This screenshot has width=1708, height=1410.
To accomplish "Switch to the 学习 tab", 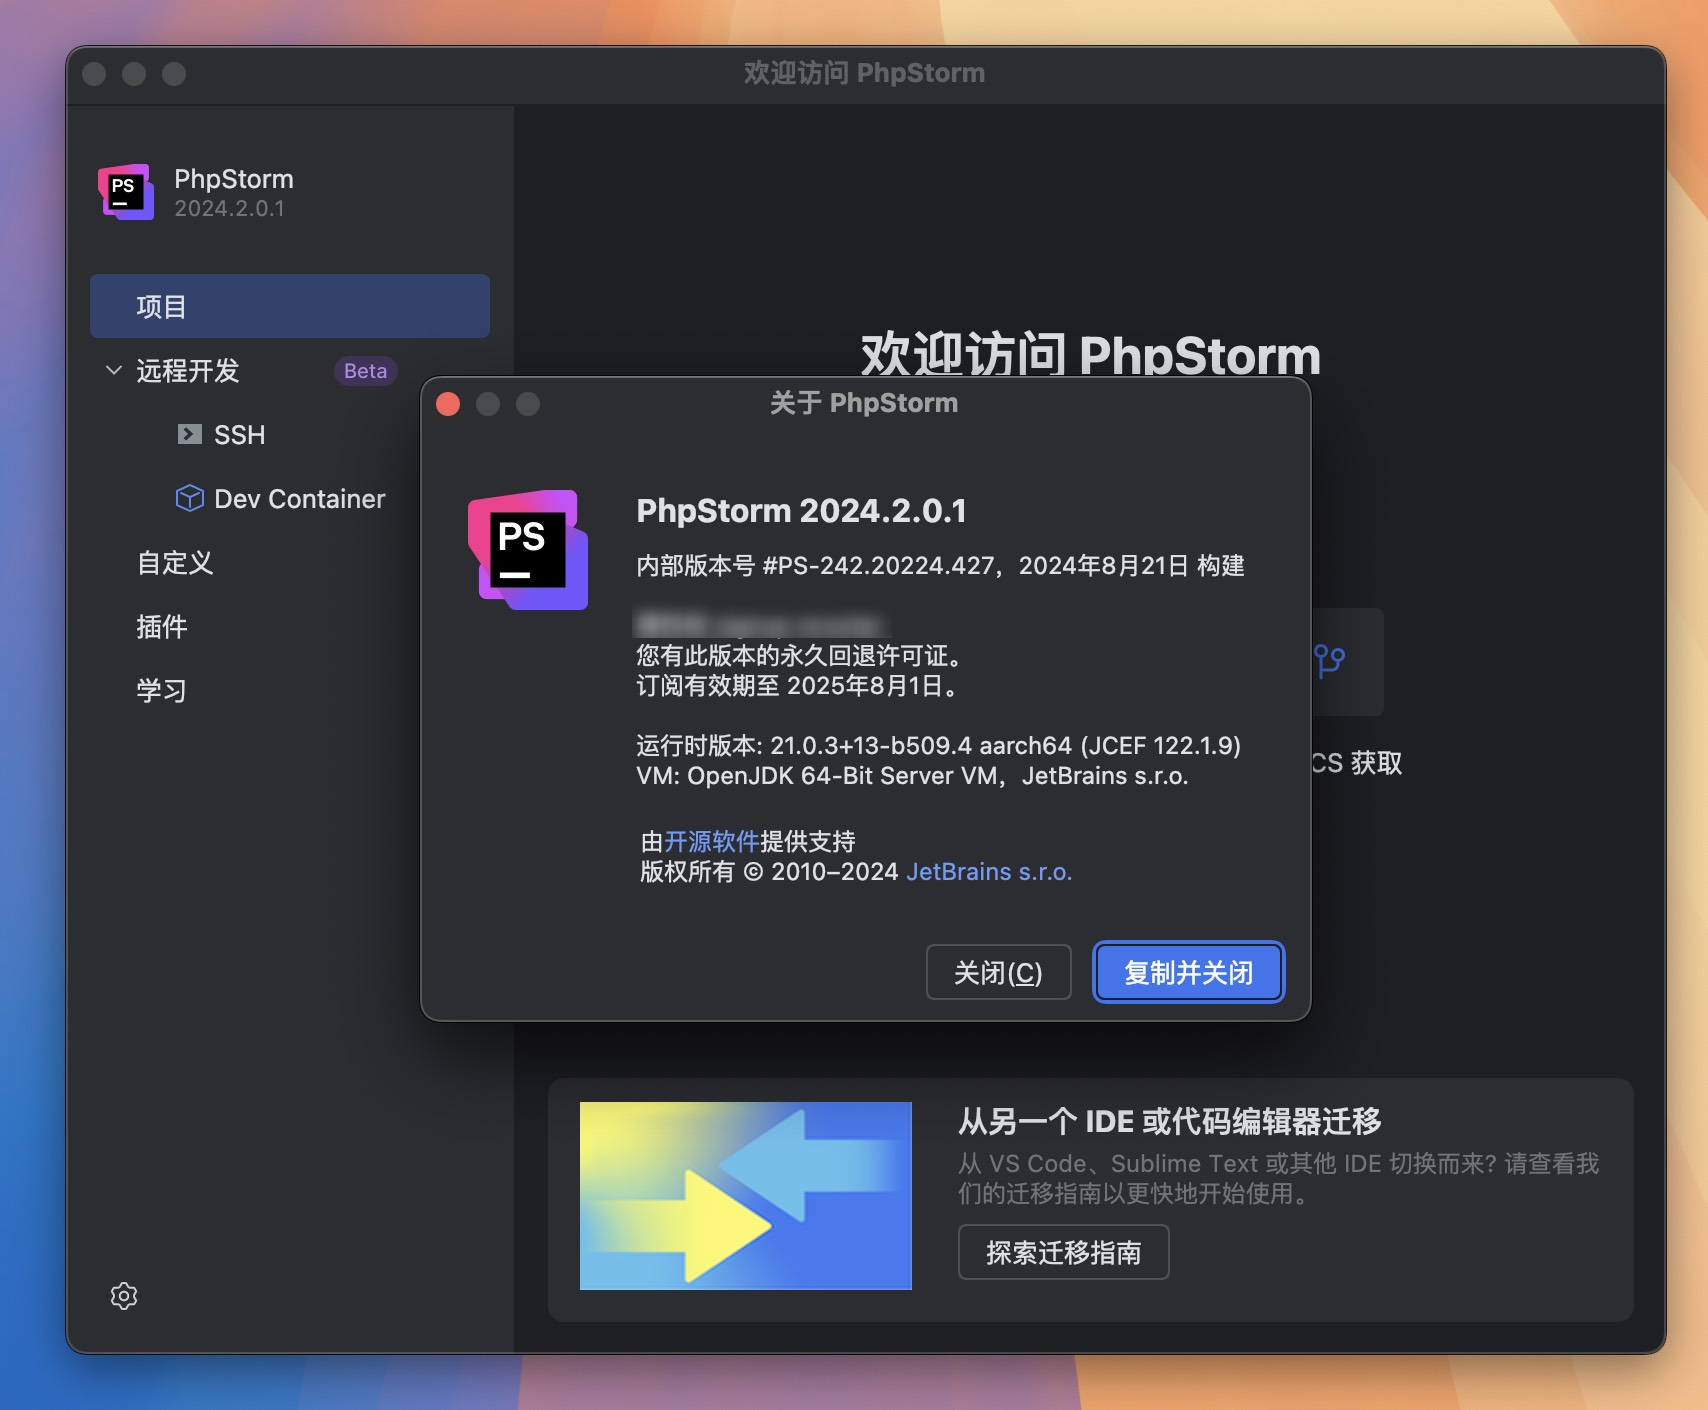I will tap(161, 691).
